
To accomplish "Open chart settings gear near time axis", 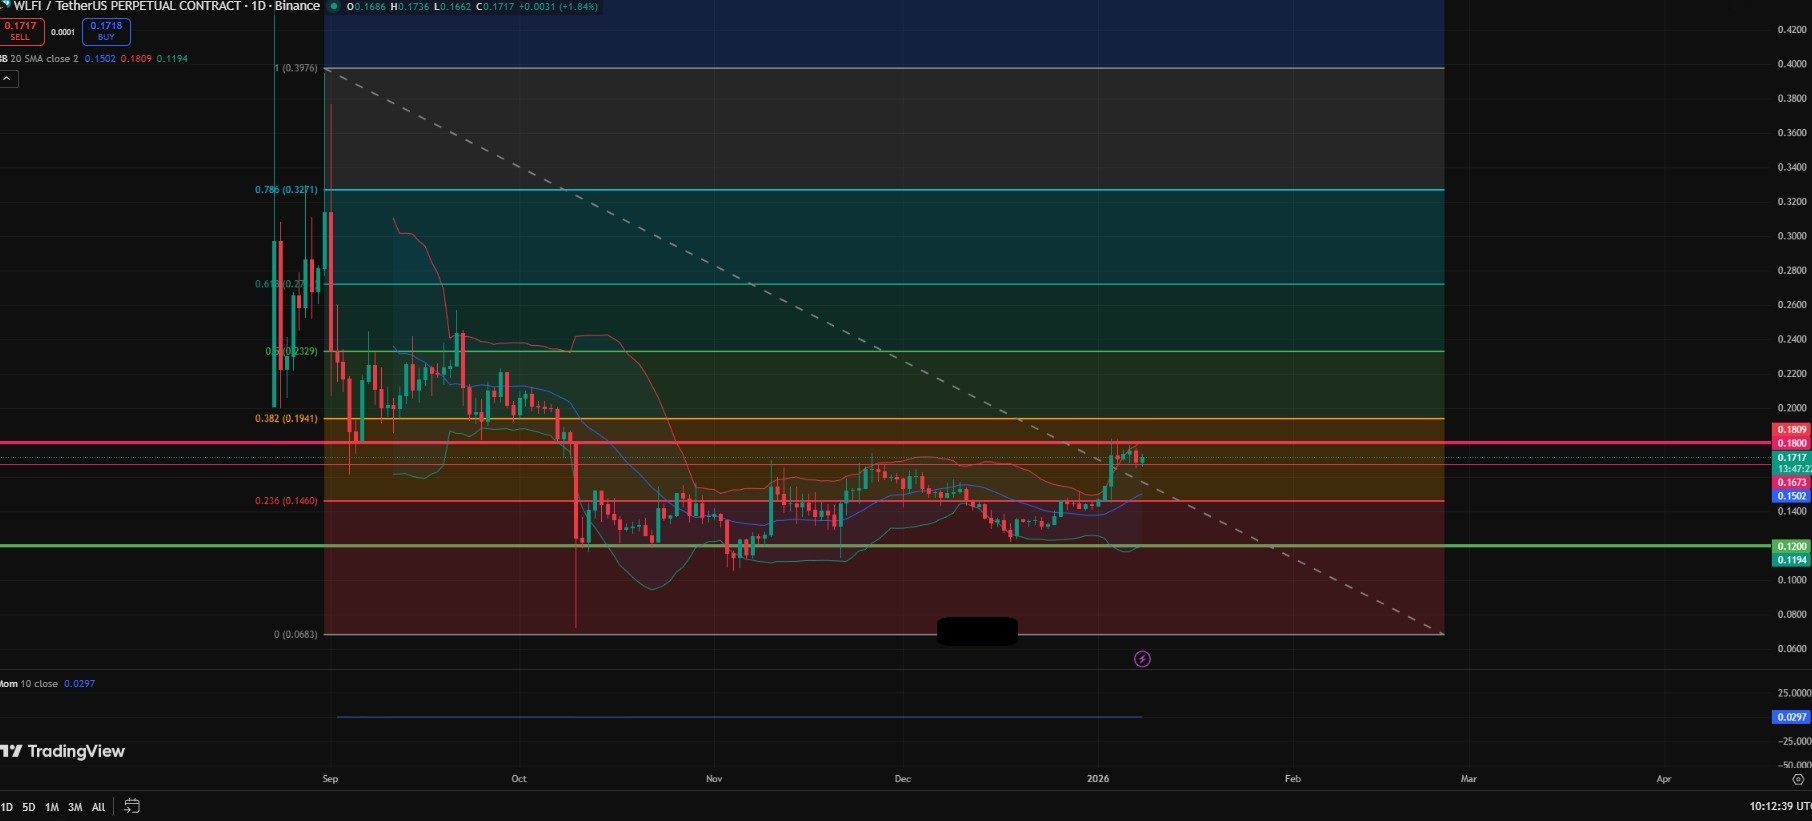I will click(x=1798, y=779).
